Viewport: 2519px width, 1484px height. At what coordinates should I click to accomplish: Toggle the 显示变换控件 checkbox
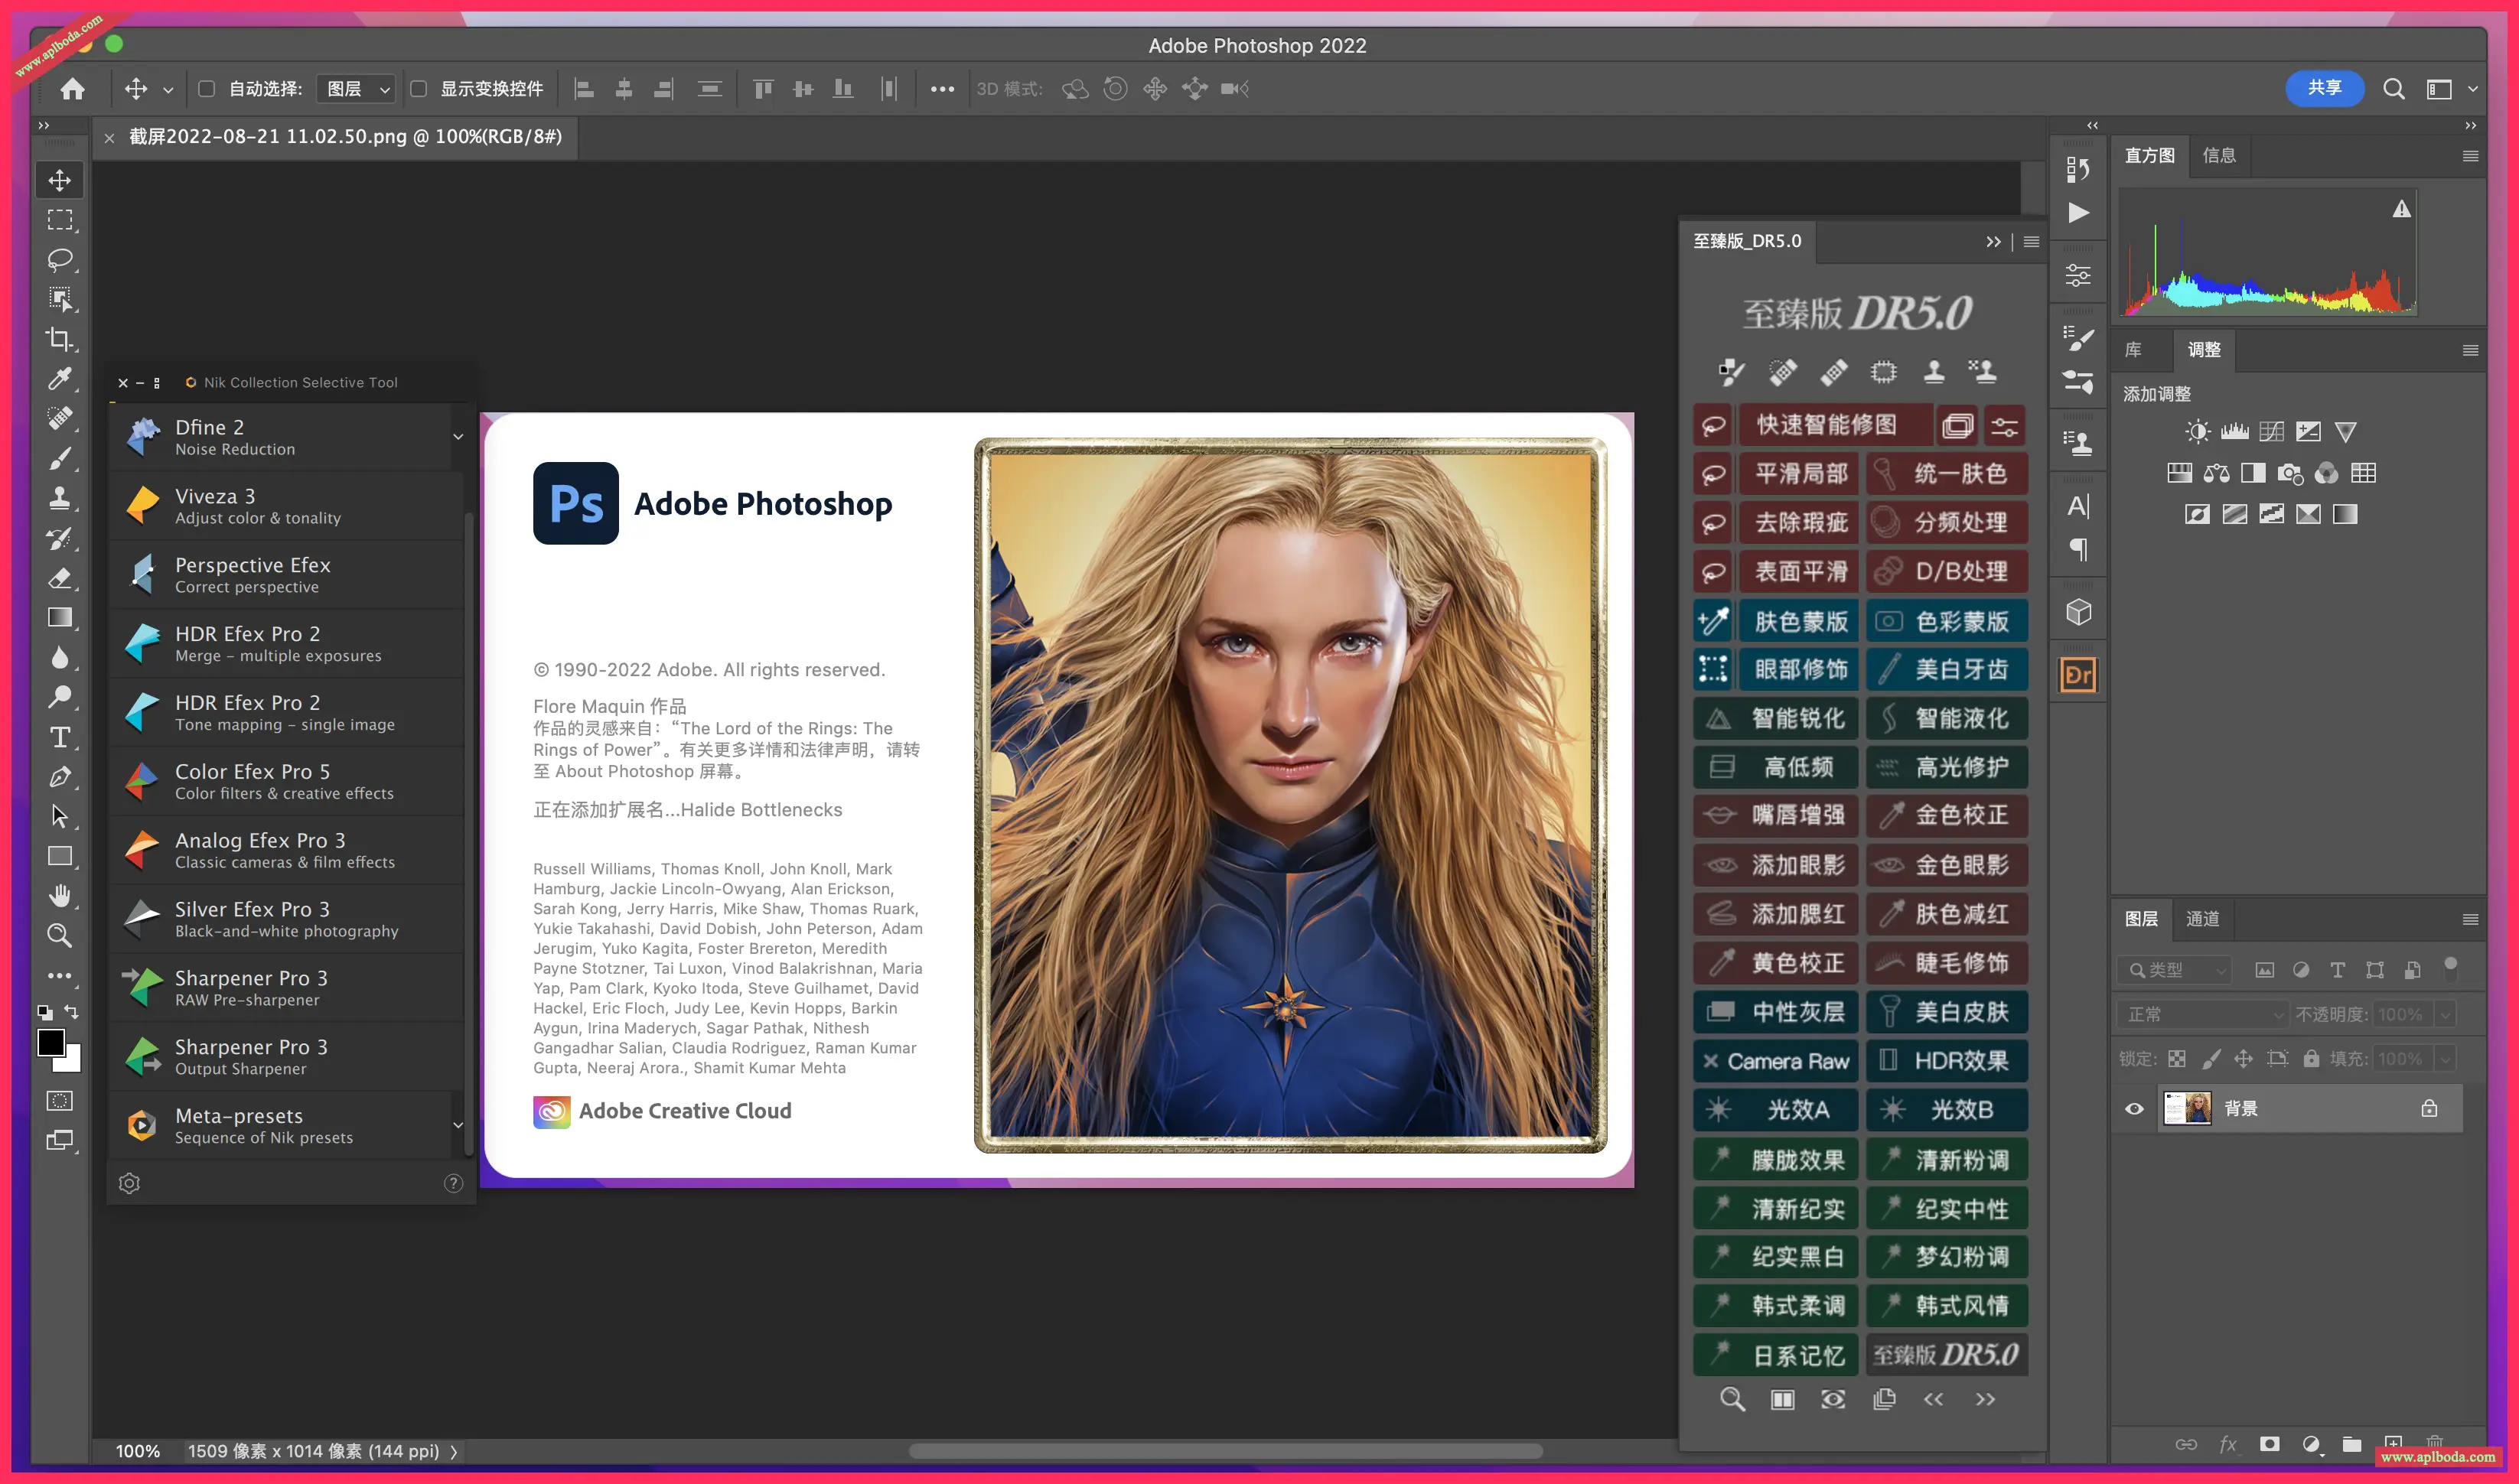(x=419, y=89)
